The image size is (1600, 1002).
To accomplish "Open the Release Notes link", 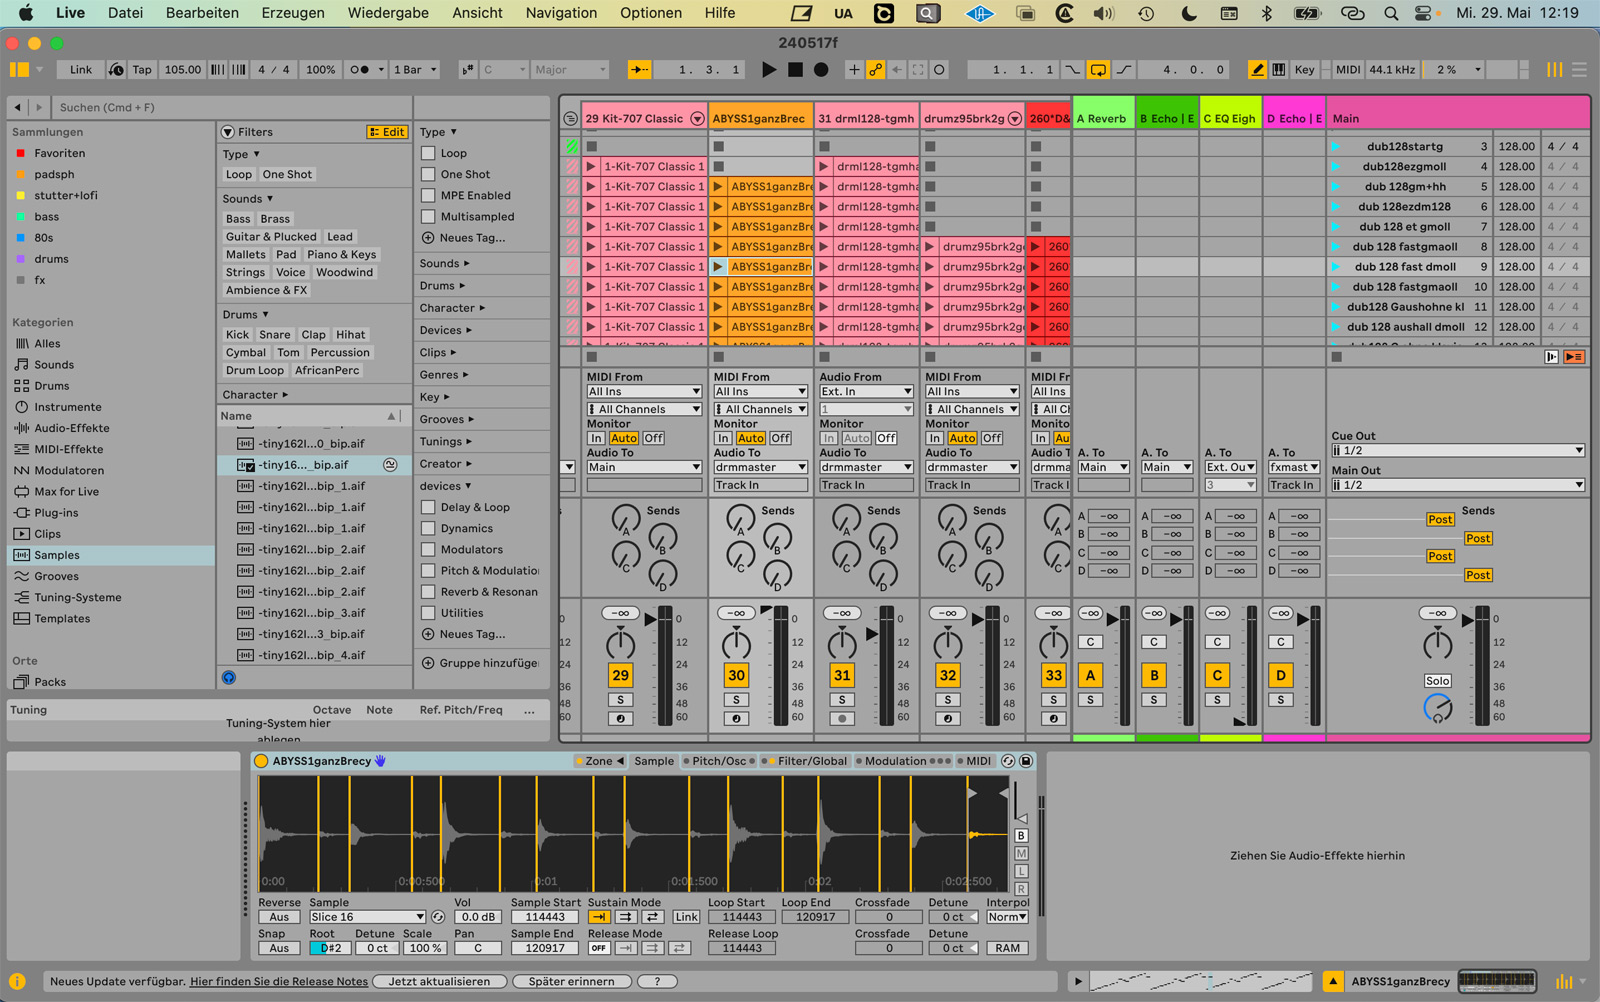I will [279, 982].
